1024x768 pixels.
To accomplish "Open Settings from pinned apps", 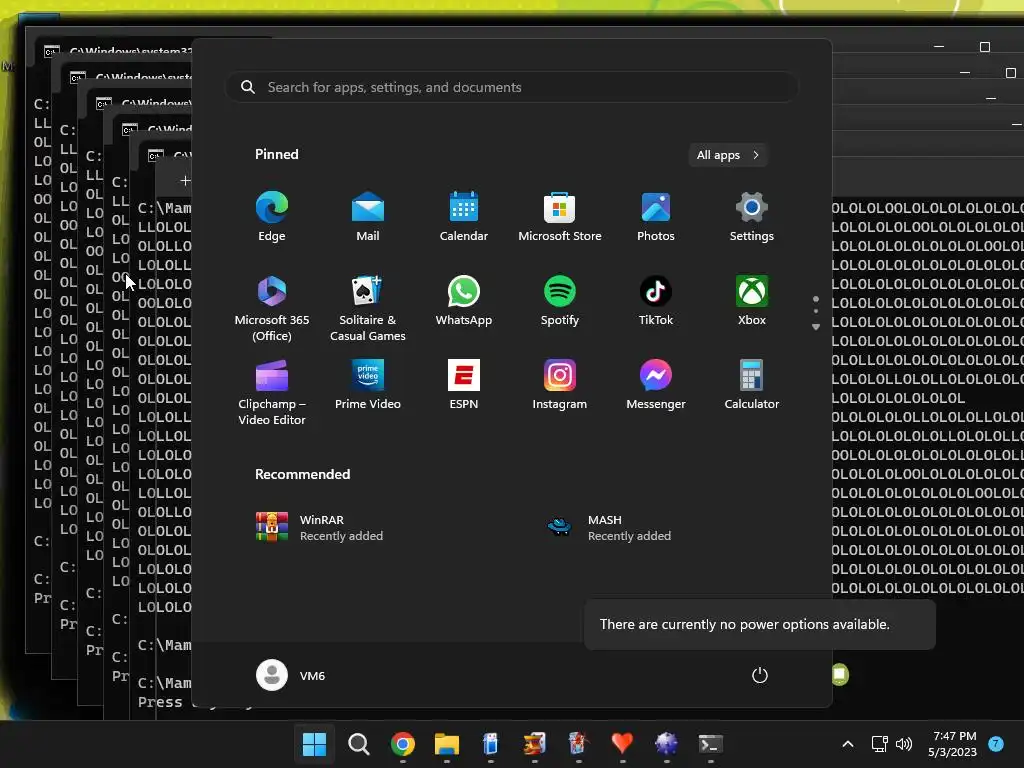I will point(752,217).
